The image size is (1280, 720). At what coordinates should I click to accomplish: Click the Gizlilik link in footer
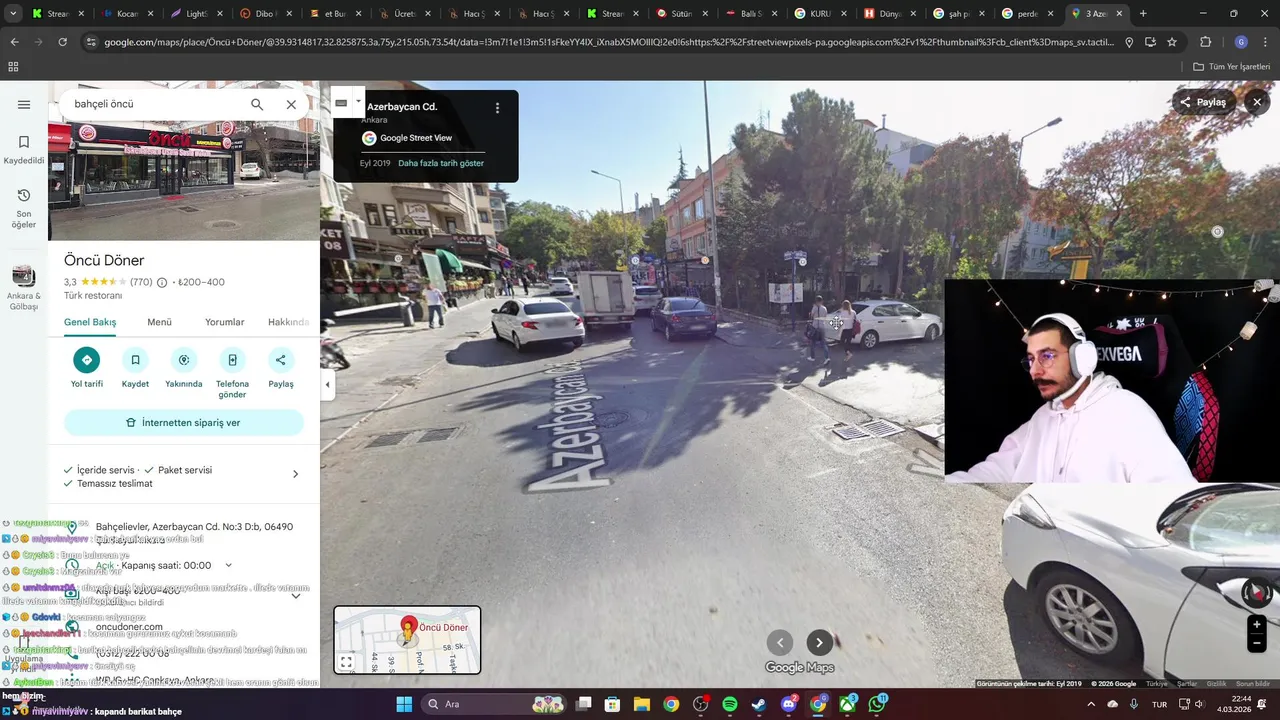pos(1216,684)
